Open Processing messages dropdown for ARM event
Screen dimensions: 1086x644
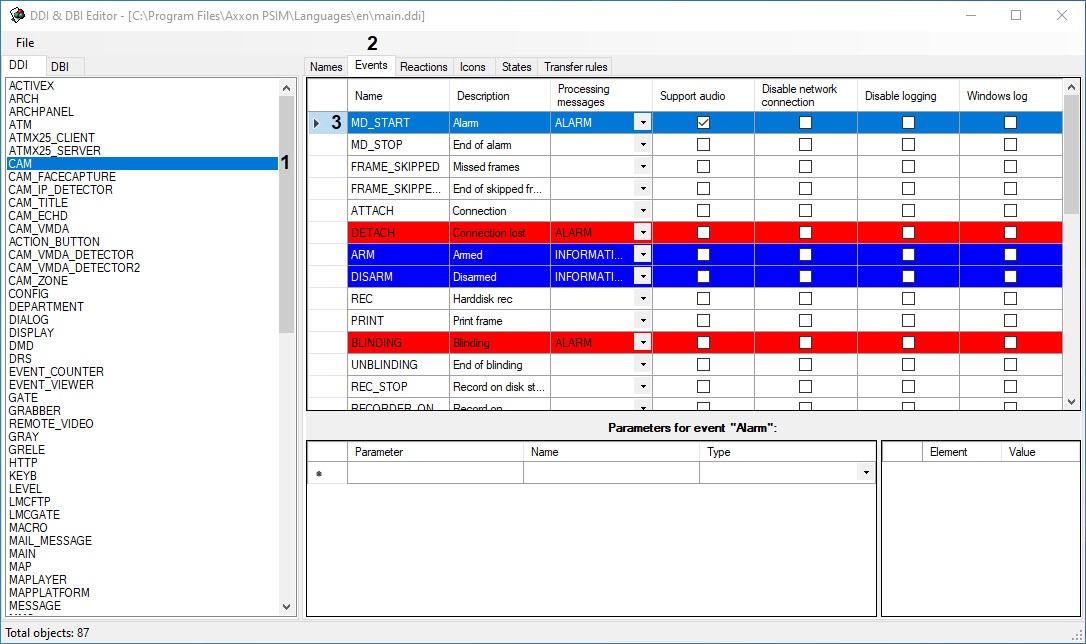[x=642, y=255]
